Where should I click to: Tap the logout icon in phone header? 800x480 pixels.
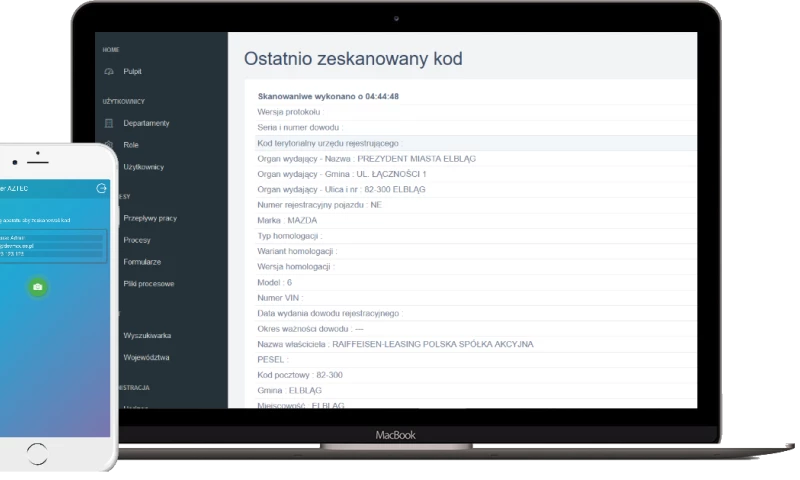[101, 188]
